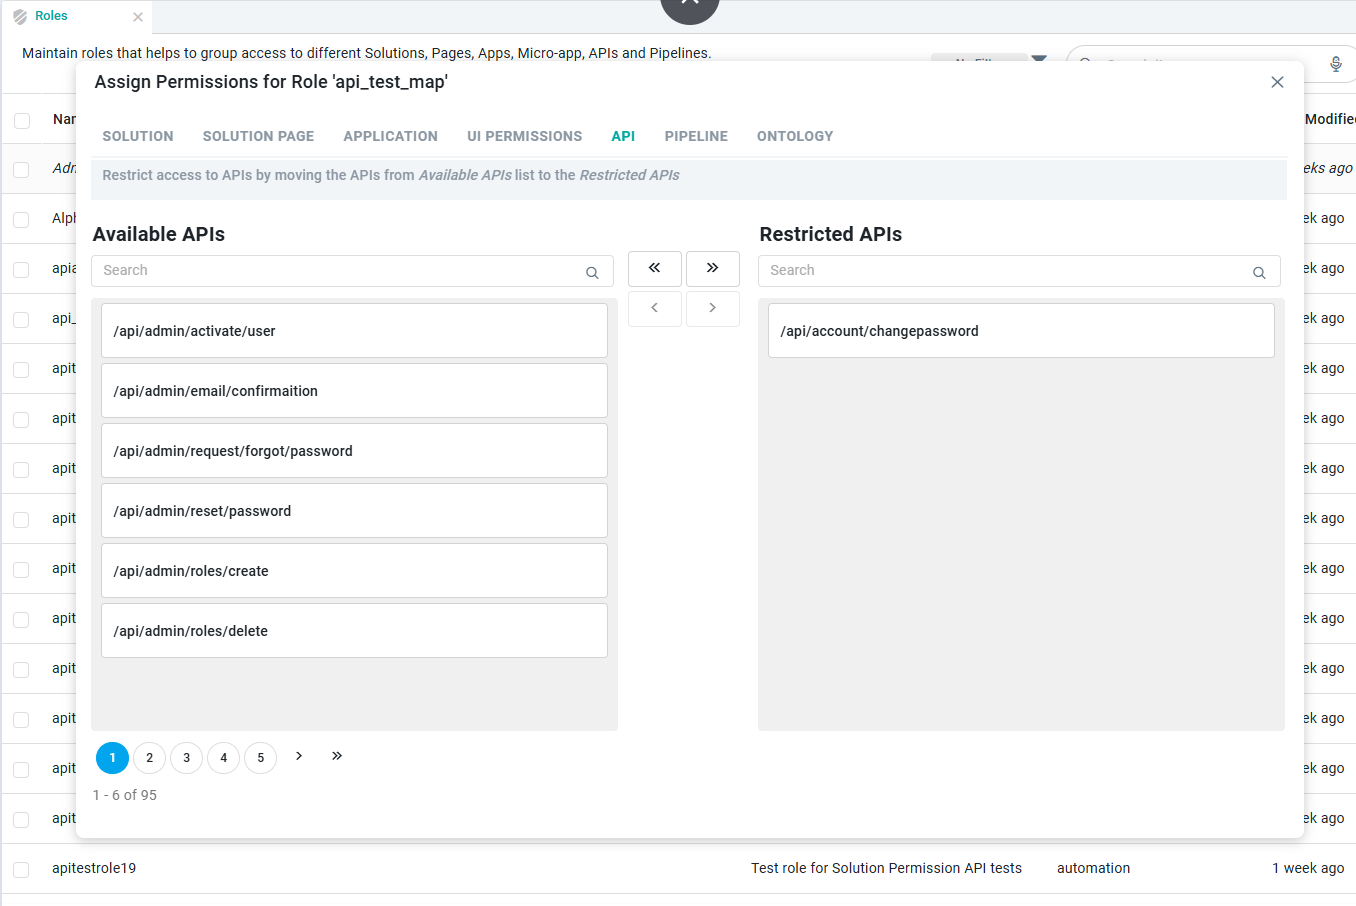
Task: Click the single right arrow move button
Action: point(712,308)
